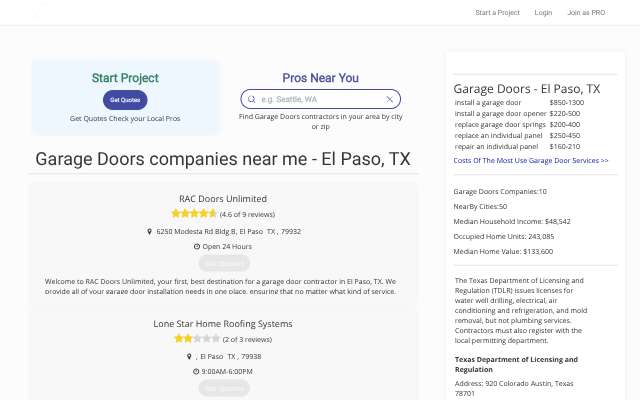Click the Get Quotes button under Start Project

click(125, 100)
